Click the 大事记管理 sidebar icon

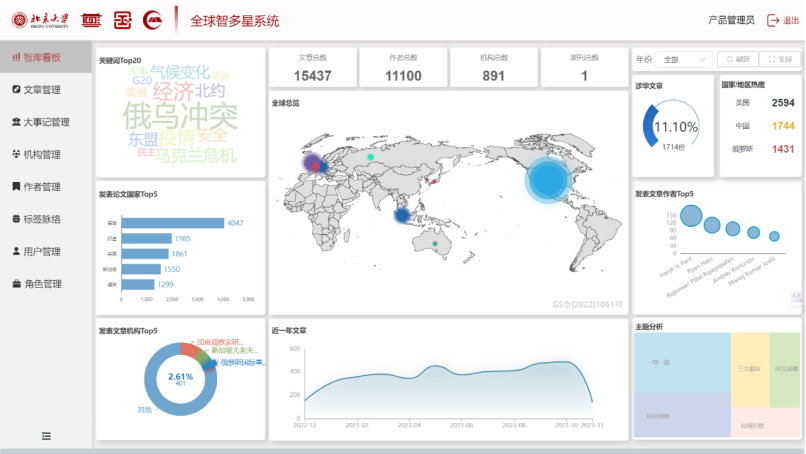(x=16, y=122)
